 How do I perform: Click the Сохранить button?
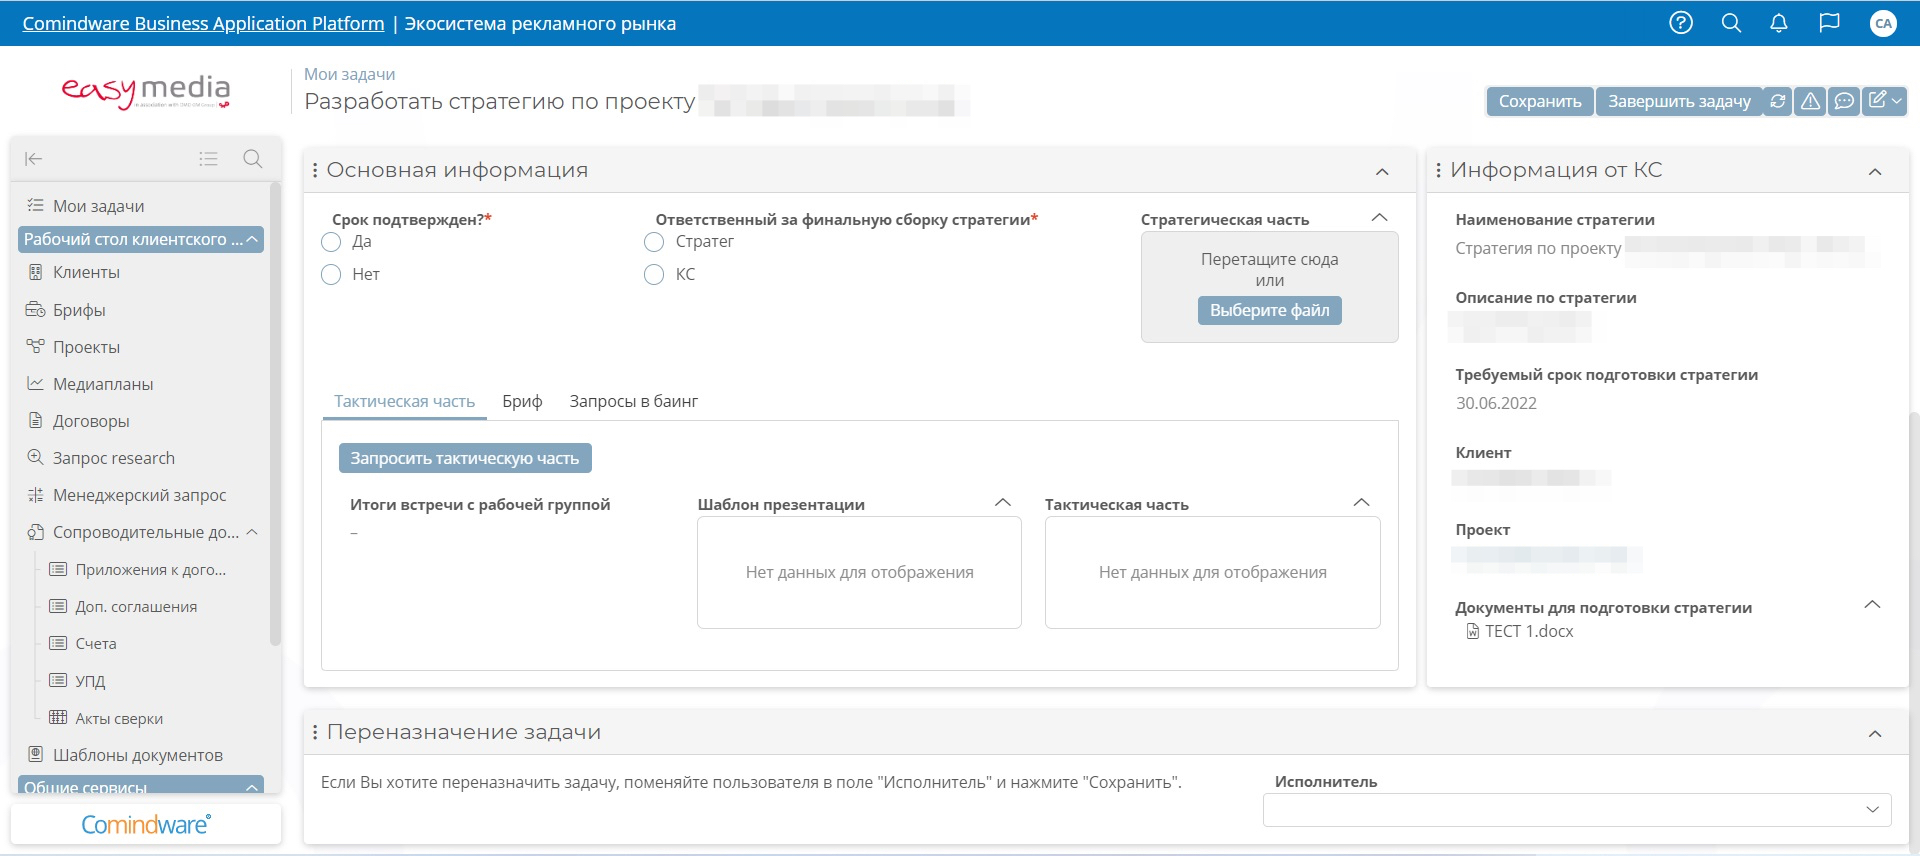1540,101
